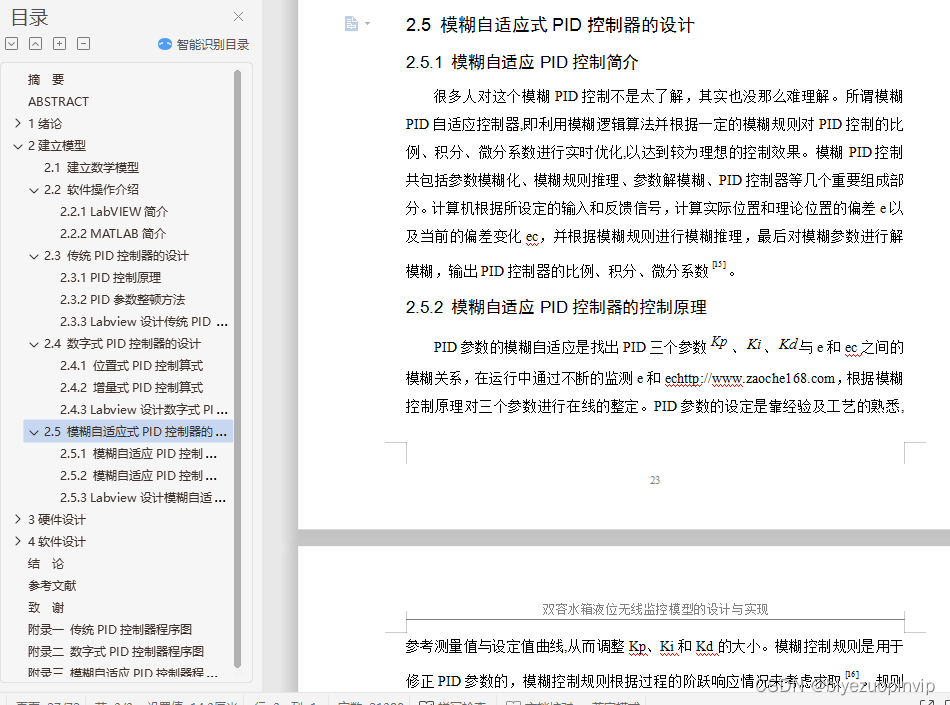Run 智能识别目录 smart outline detection

click(x=204, y=44)
